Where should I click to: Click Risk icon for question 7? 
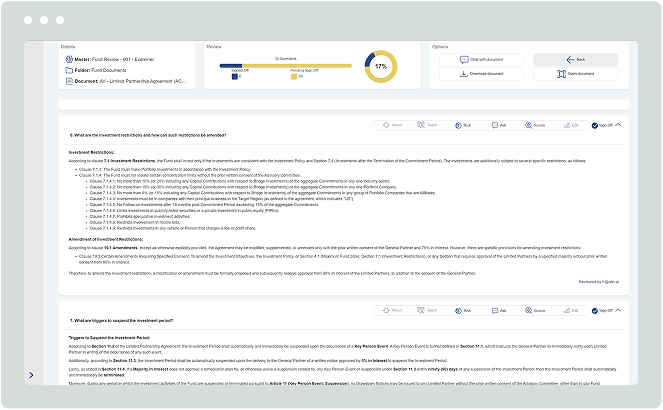pyautogui.click(x=462, y=311)
